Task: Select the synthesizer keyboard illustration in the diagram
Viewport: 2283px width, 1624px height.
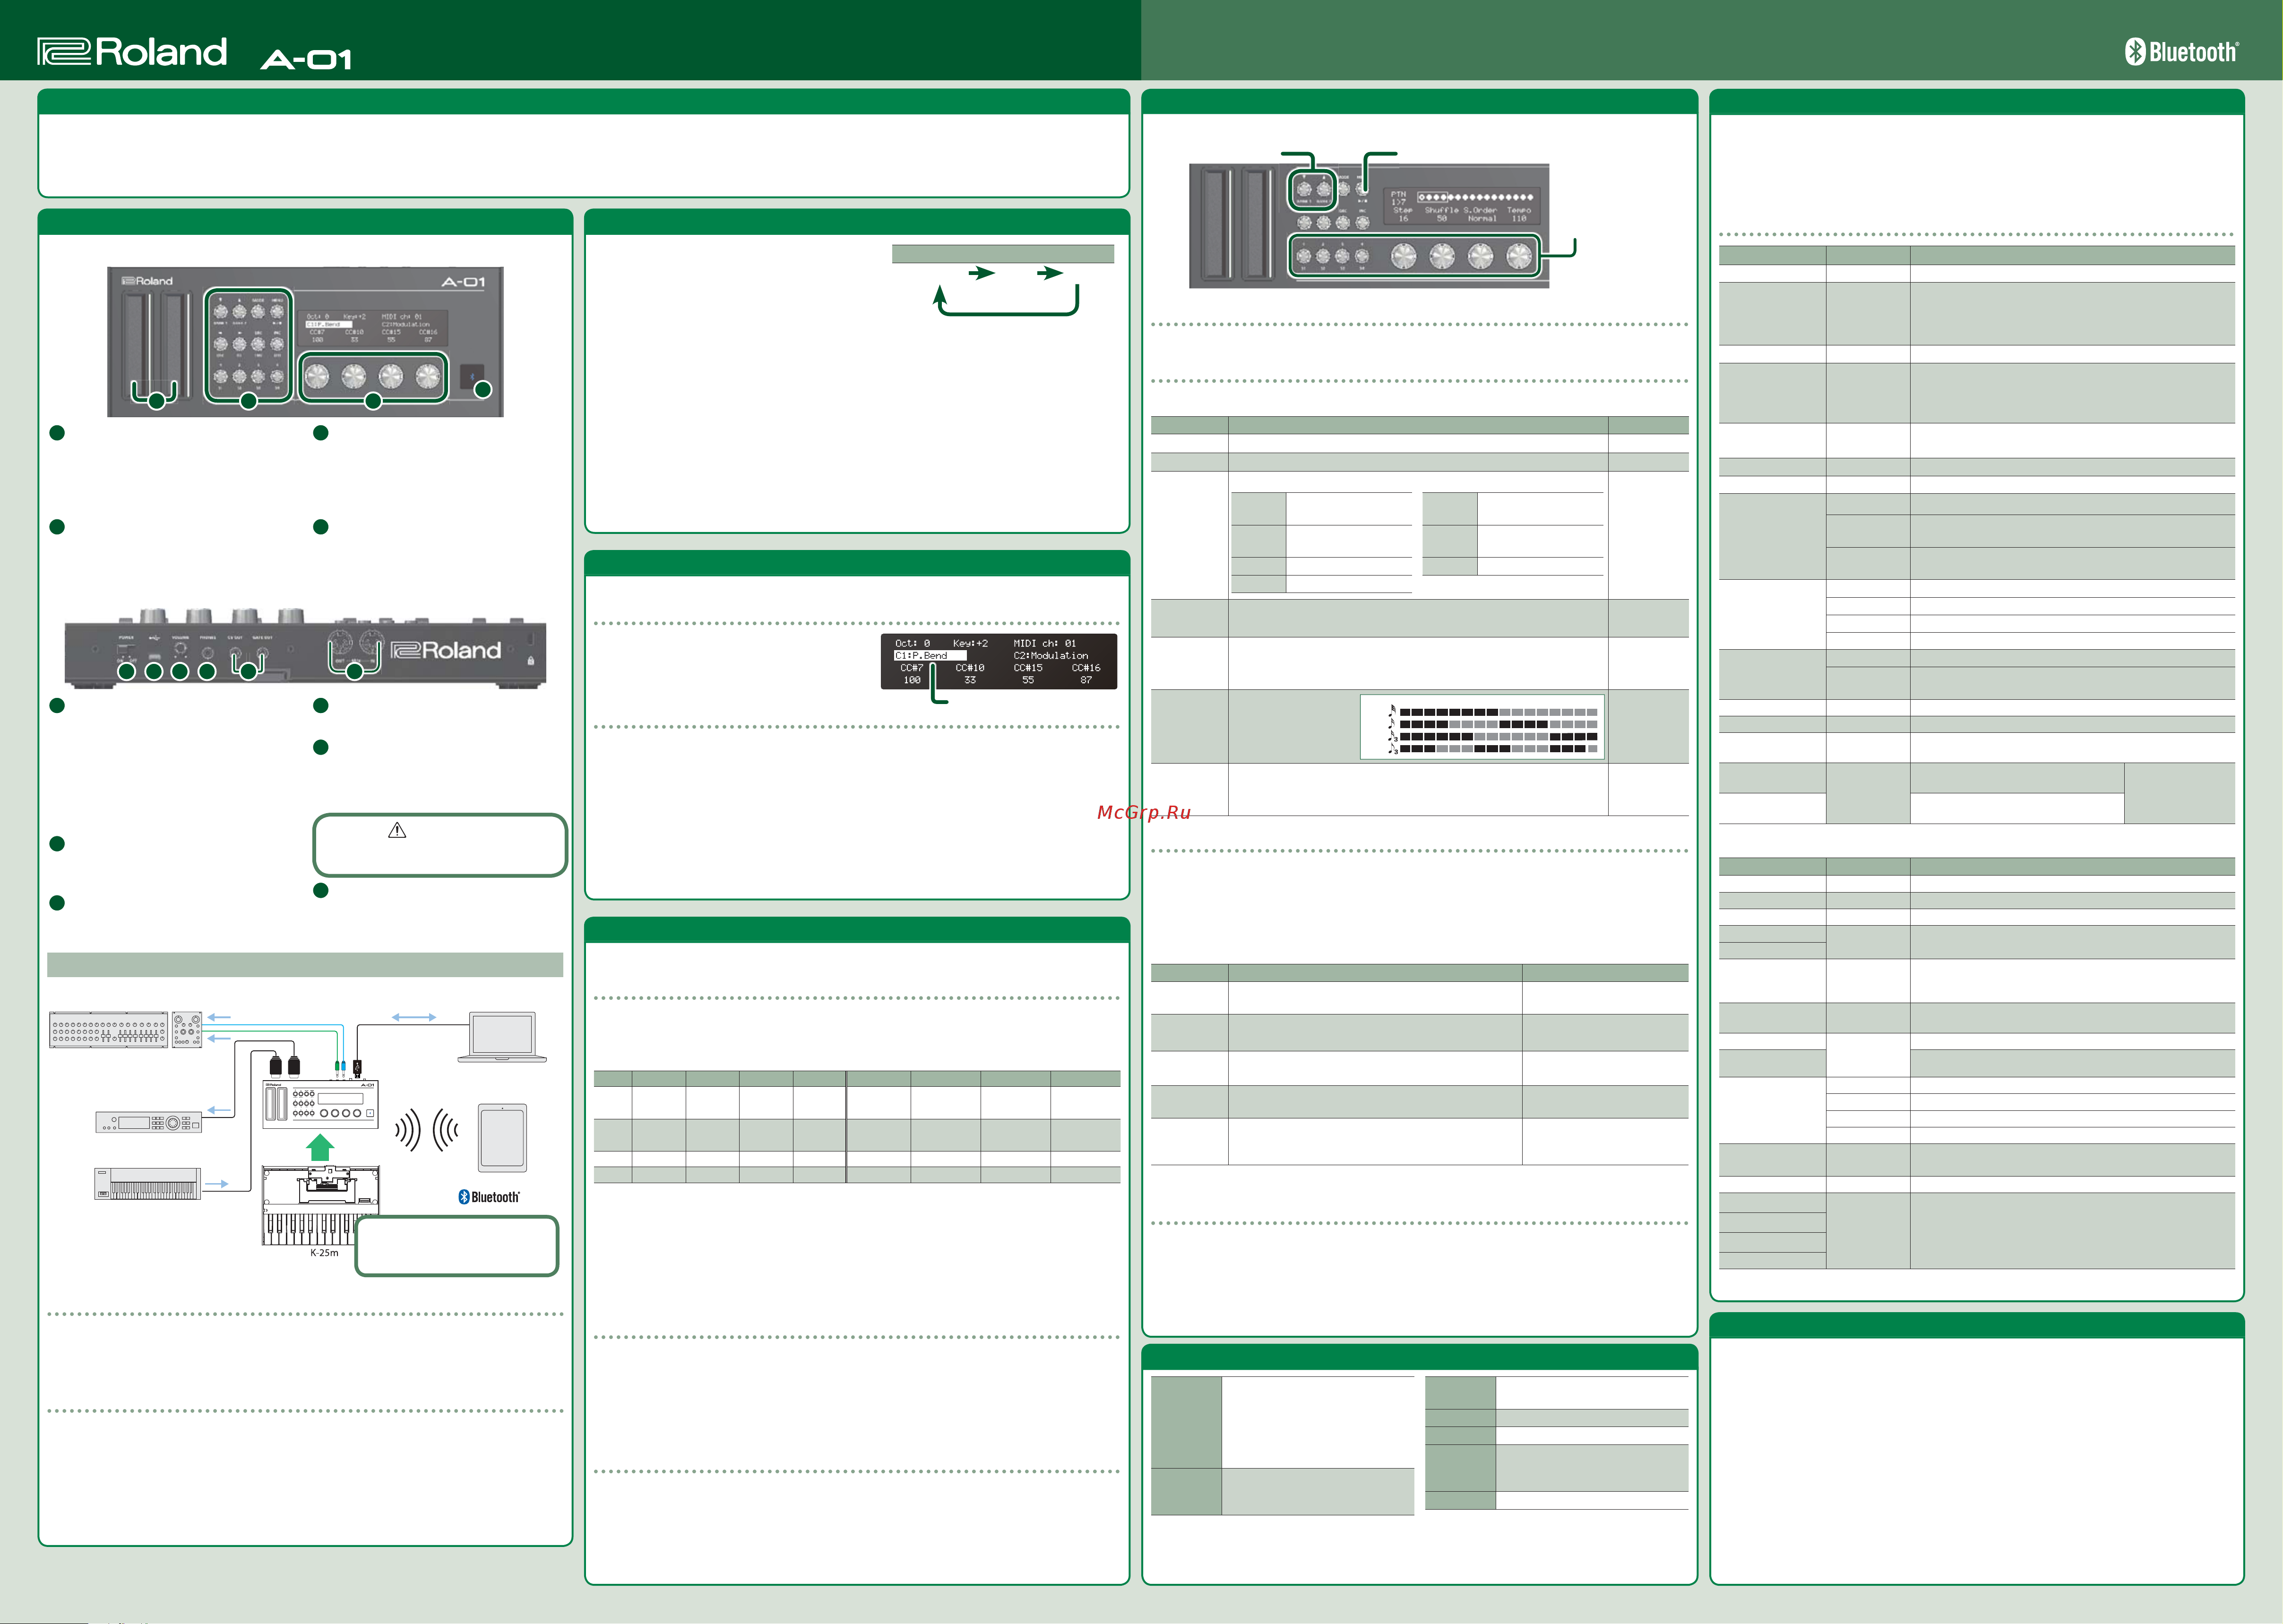Action: [148, 1183]
